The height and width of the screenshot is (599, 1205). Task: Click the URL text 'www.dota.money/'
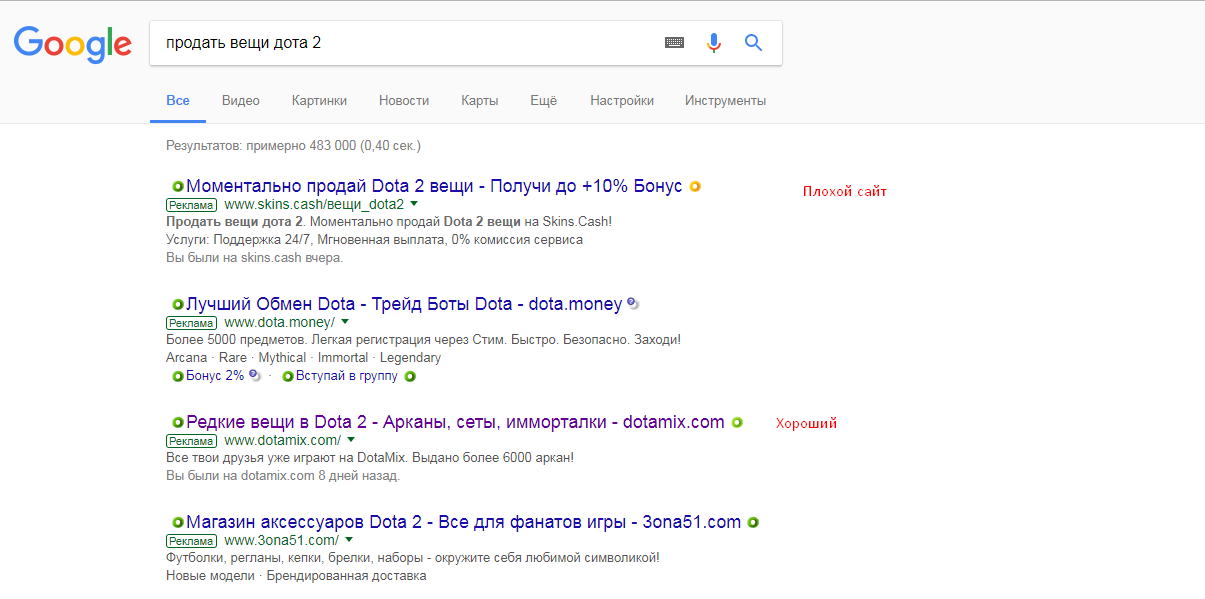pos(279,322)
